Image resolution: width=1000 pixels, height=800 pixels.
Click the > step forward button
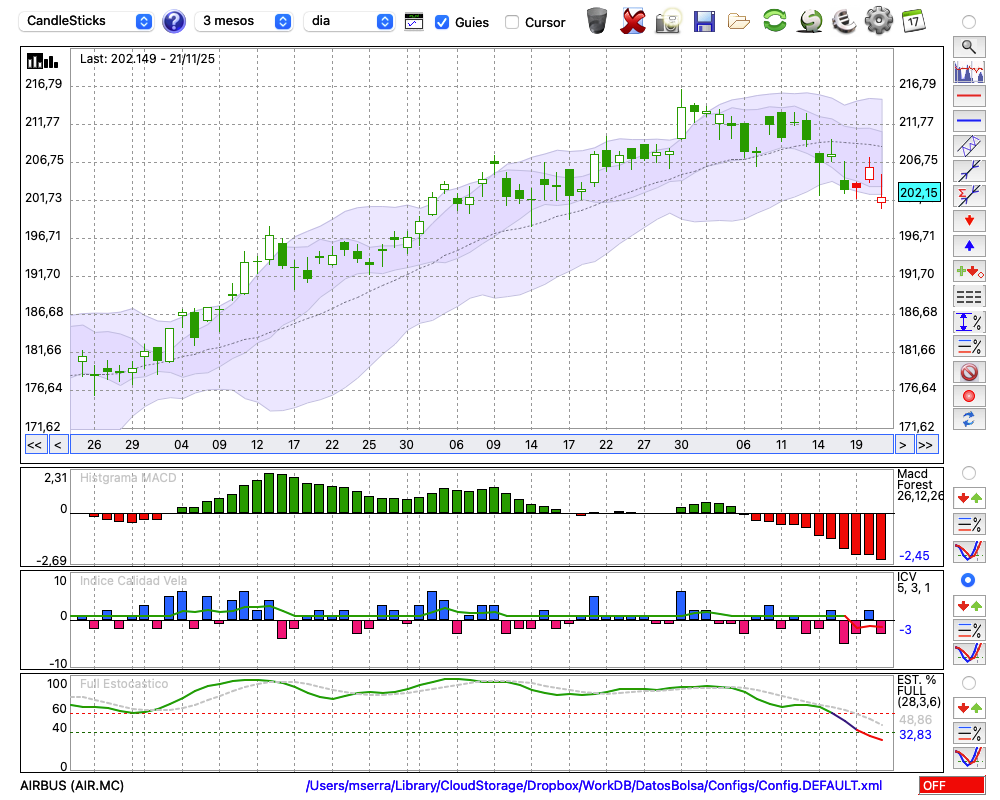coord(902,445)
